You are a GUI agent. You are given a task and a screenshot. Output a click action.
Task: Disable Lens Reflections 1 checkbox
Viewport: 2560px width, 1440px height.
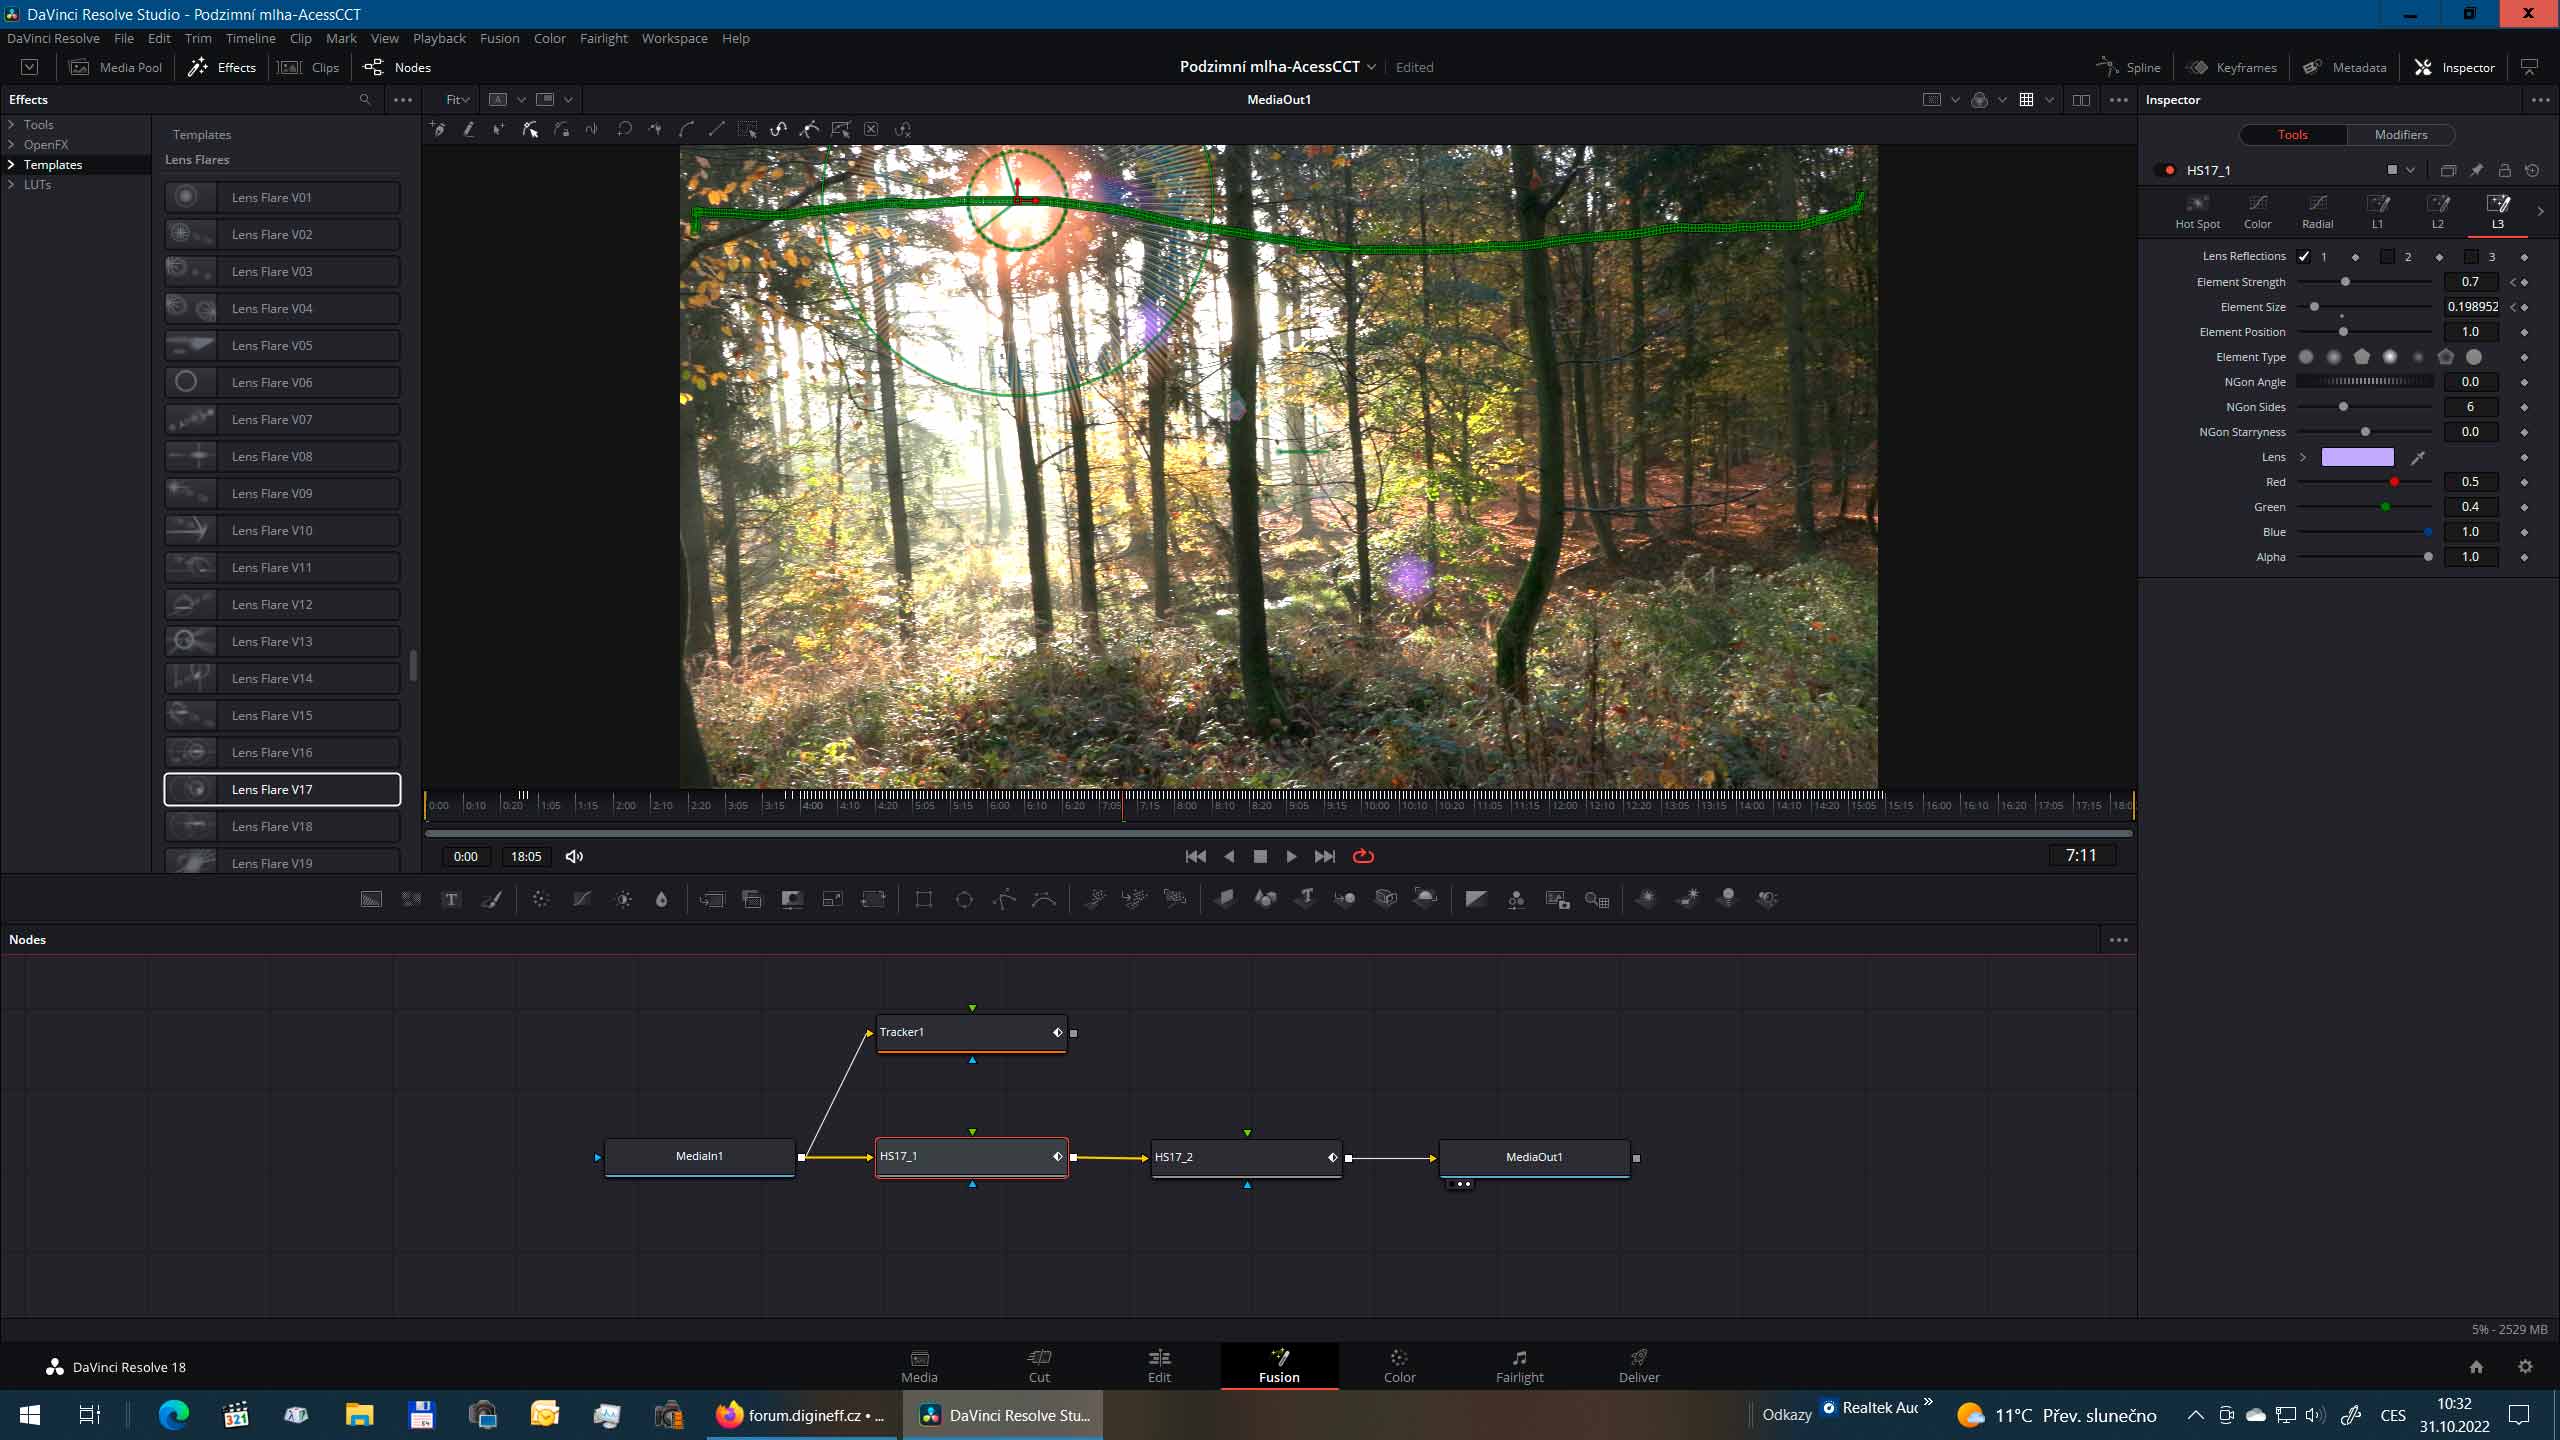pos(2304,256)
